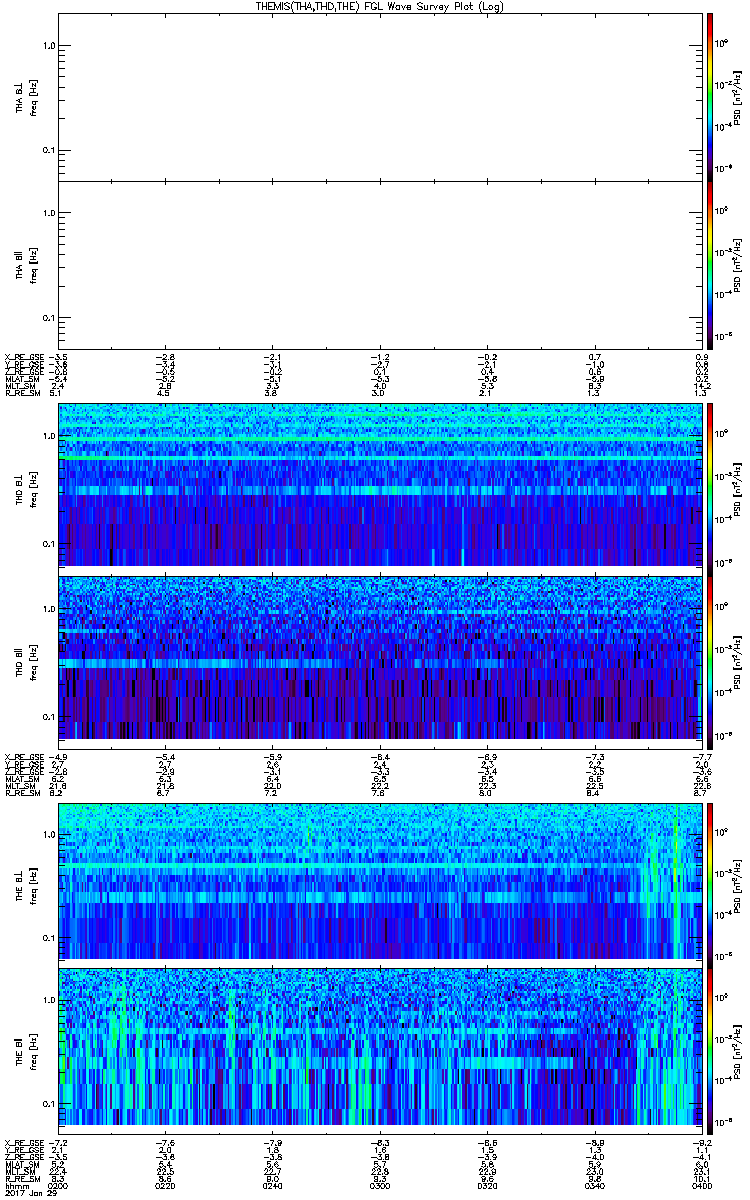
Task: Click the PSD color bar beside the THA B-parallel panel
Action: click(x=710, y=264)
